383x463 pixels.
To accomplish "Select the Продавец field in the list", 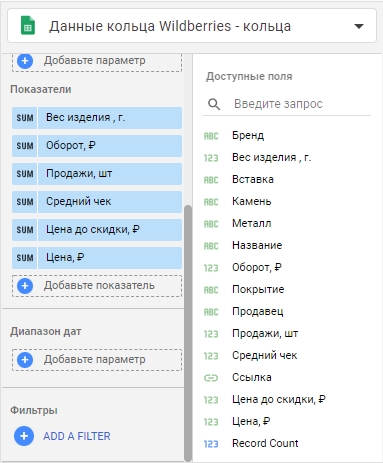I will pyautogui.click(x=257, y=311).
